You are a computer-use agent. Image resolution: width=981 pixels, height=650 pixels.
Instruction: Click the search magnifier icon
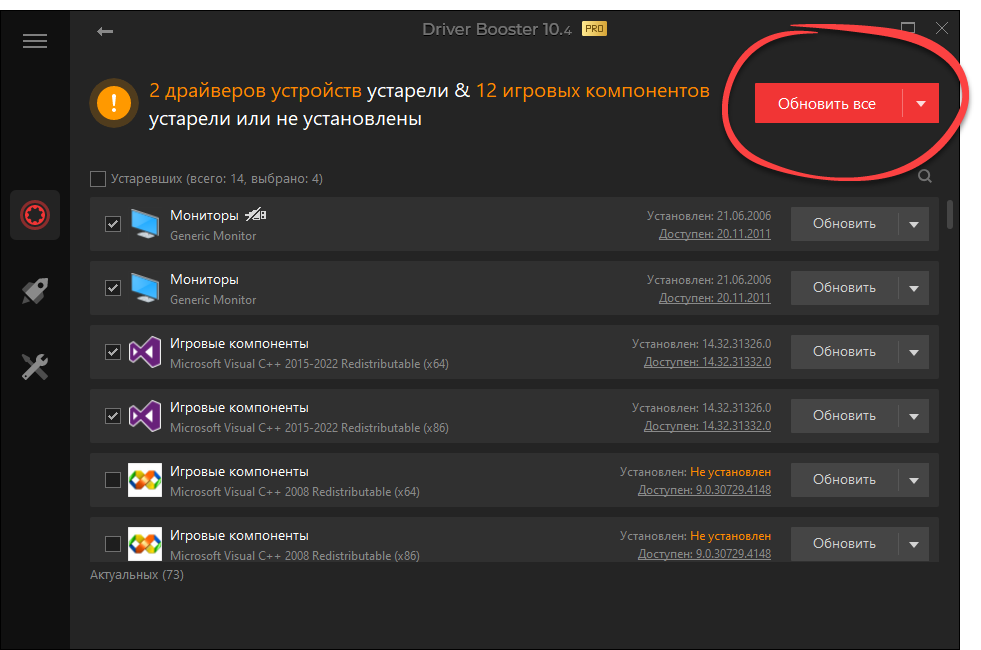click(x=925, y=176)
